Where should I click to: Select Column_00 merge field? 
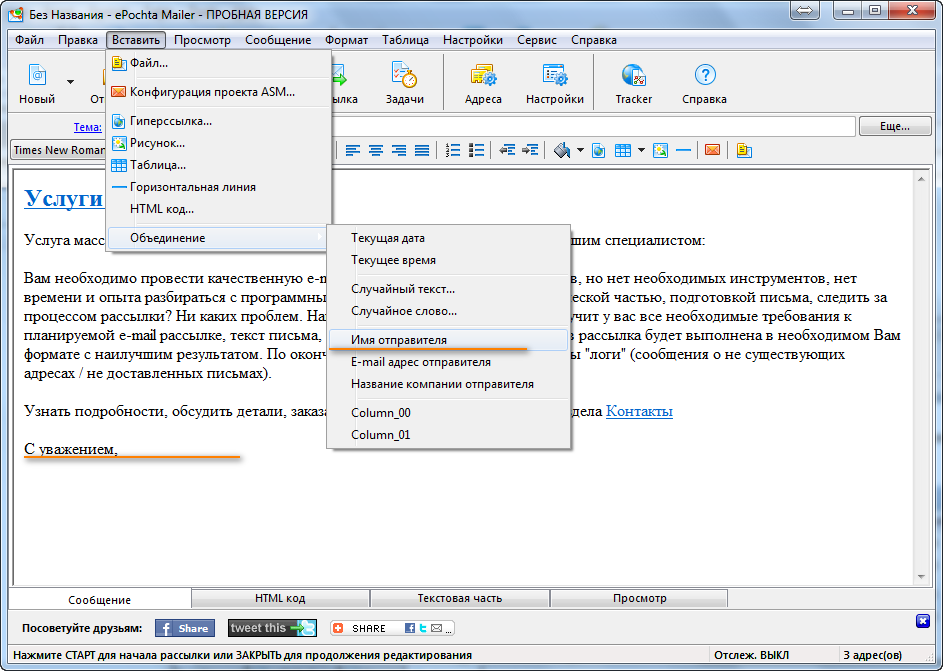click(449, 413)
